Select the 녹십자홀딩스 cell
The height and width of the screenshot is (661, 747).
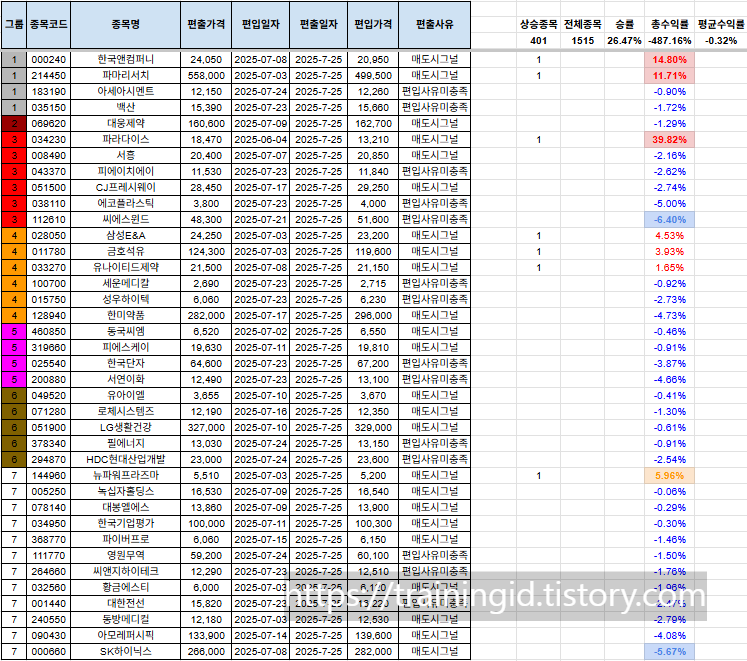pyautogui.click(x=126, y=491)
